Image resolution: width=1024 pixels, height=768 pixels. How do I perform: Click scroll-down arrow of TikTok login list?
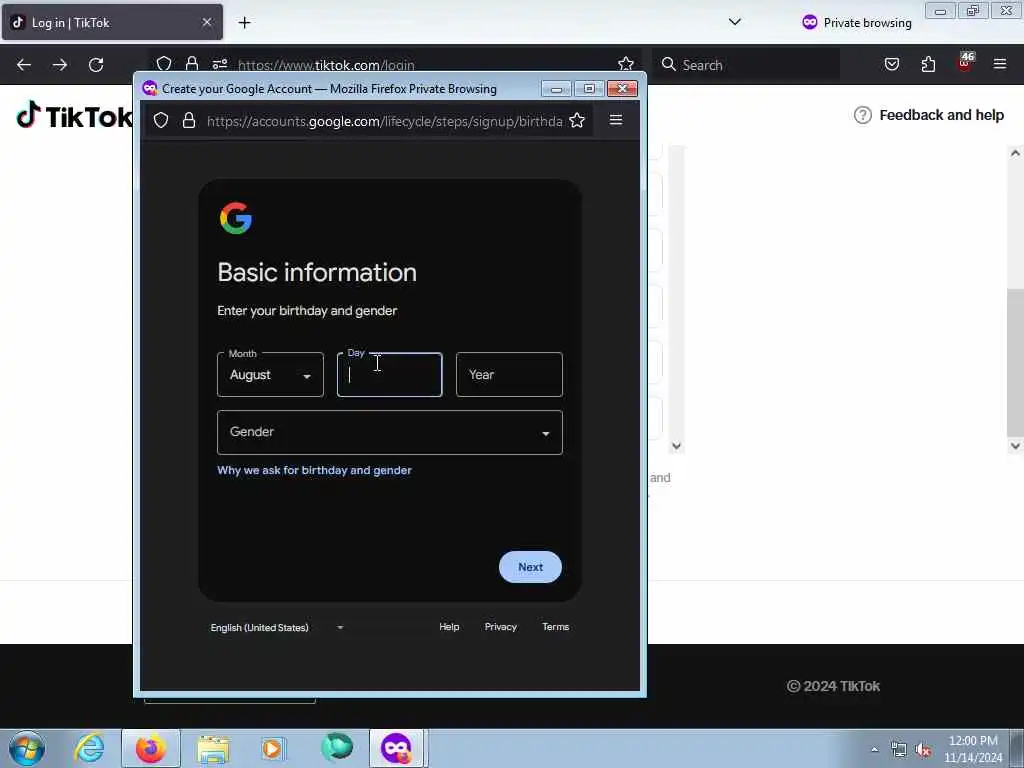[677, 446]
